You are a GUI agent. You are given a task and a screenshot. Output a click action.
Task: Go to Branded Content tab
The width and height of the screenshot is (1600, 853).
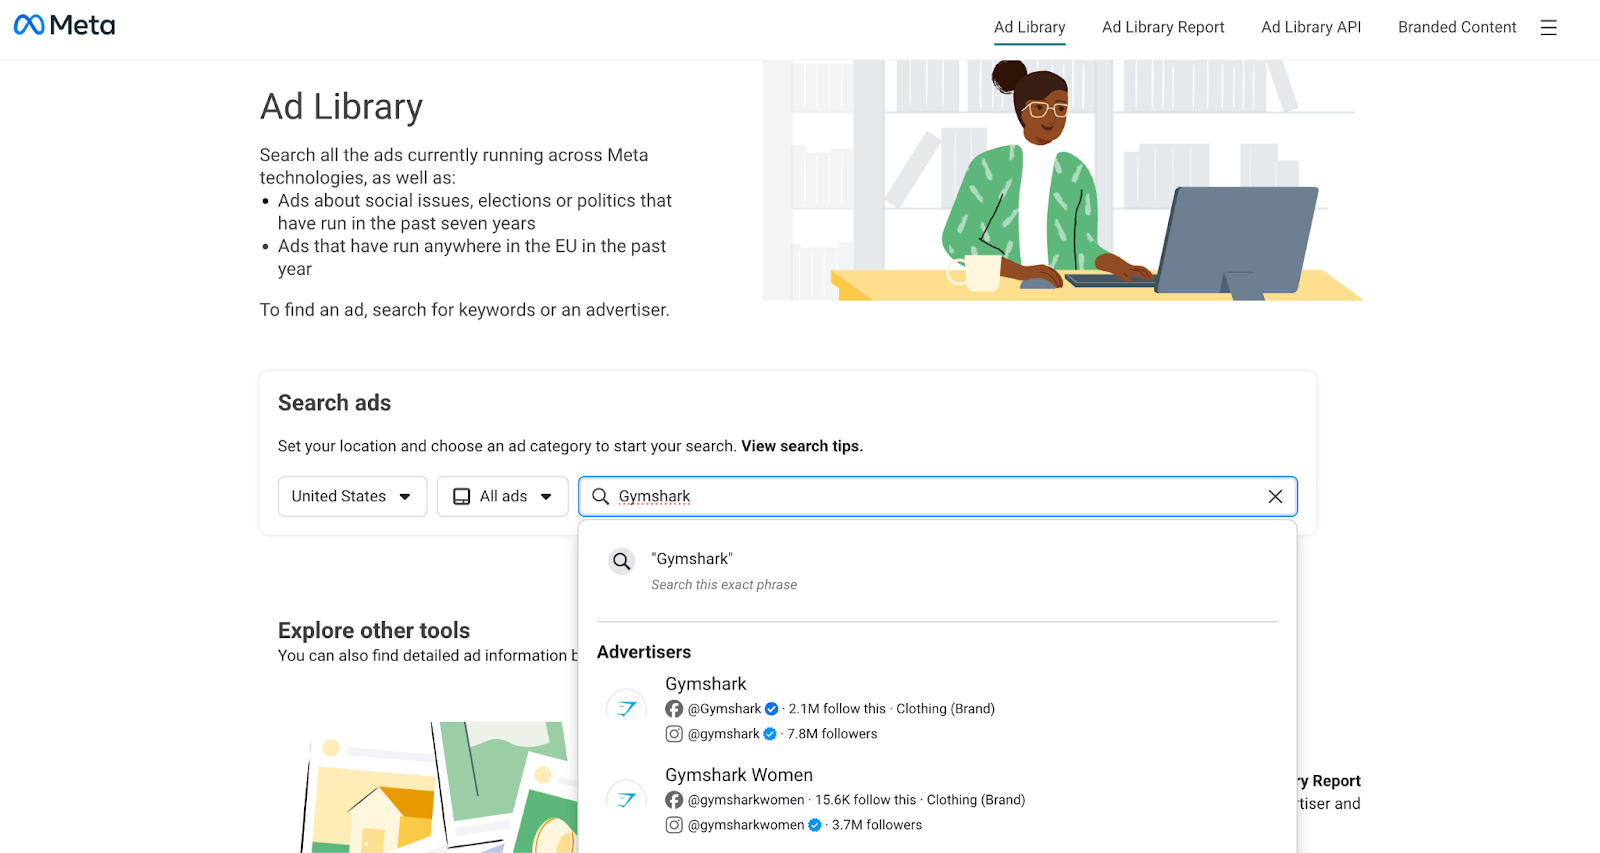click(x=1457, y=28)
